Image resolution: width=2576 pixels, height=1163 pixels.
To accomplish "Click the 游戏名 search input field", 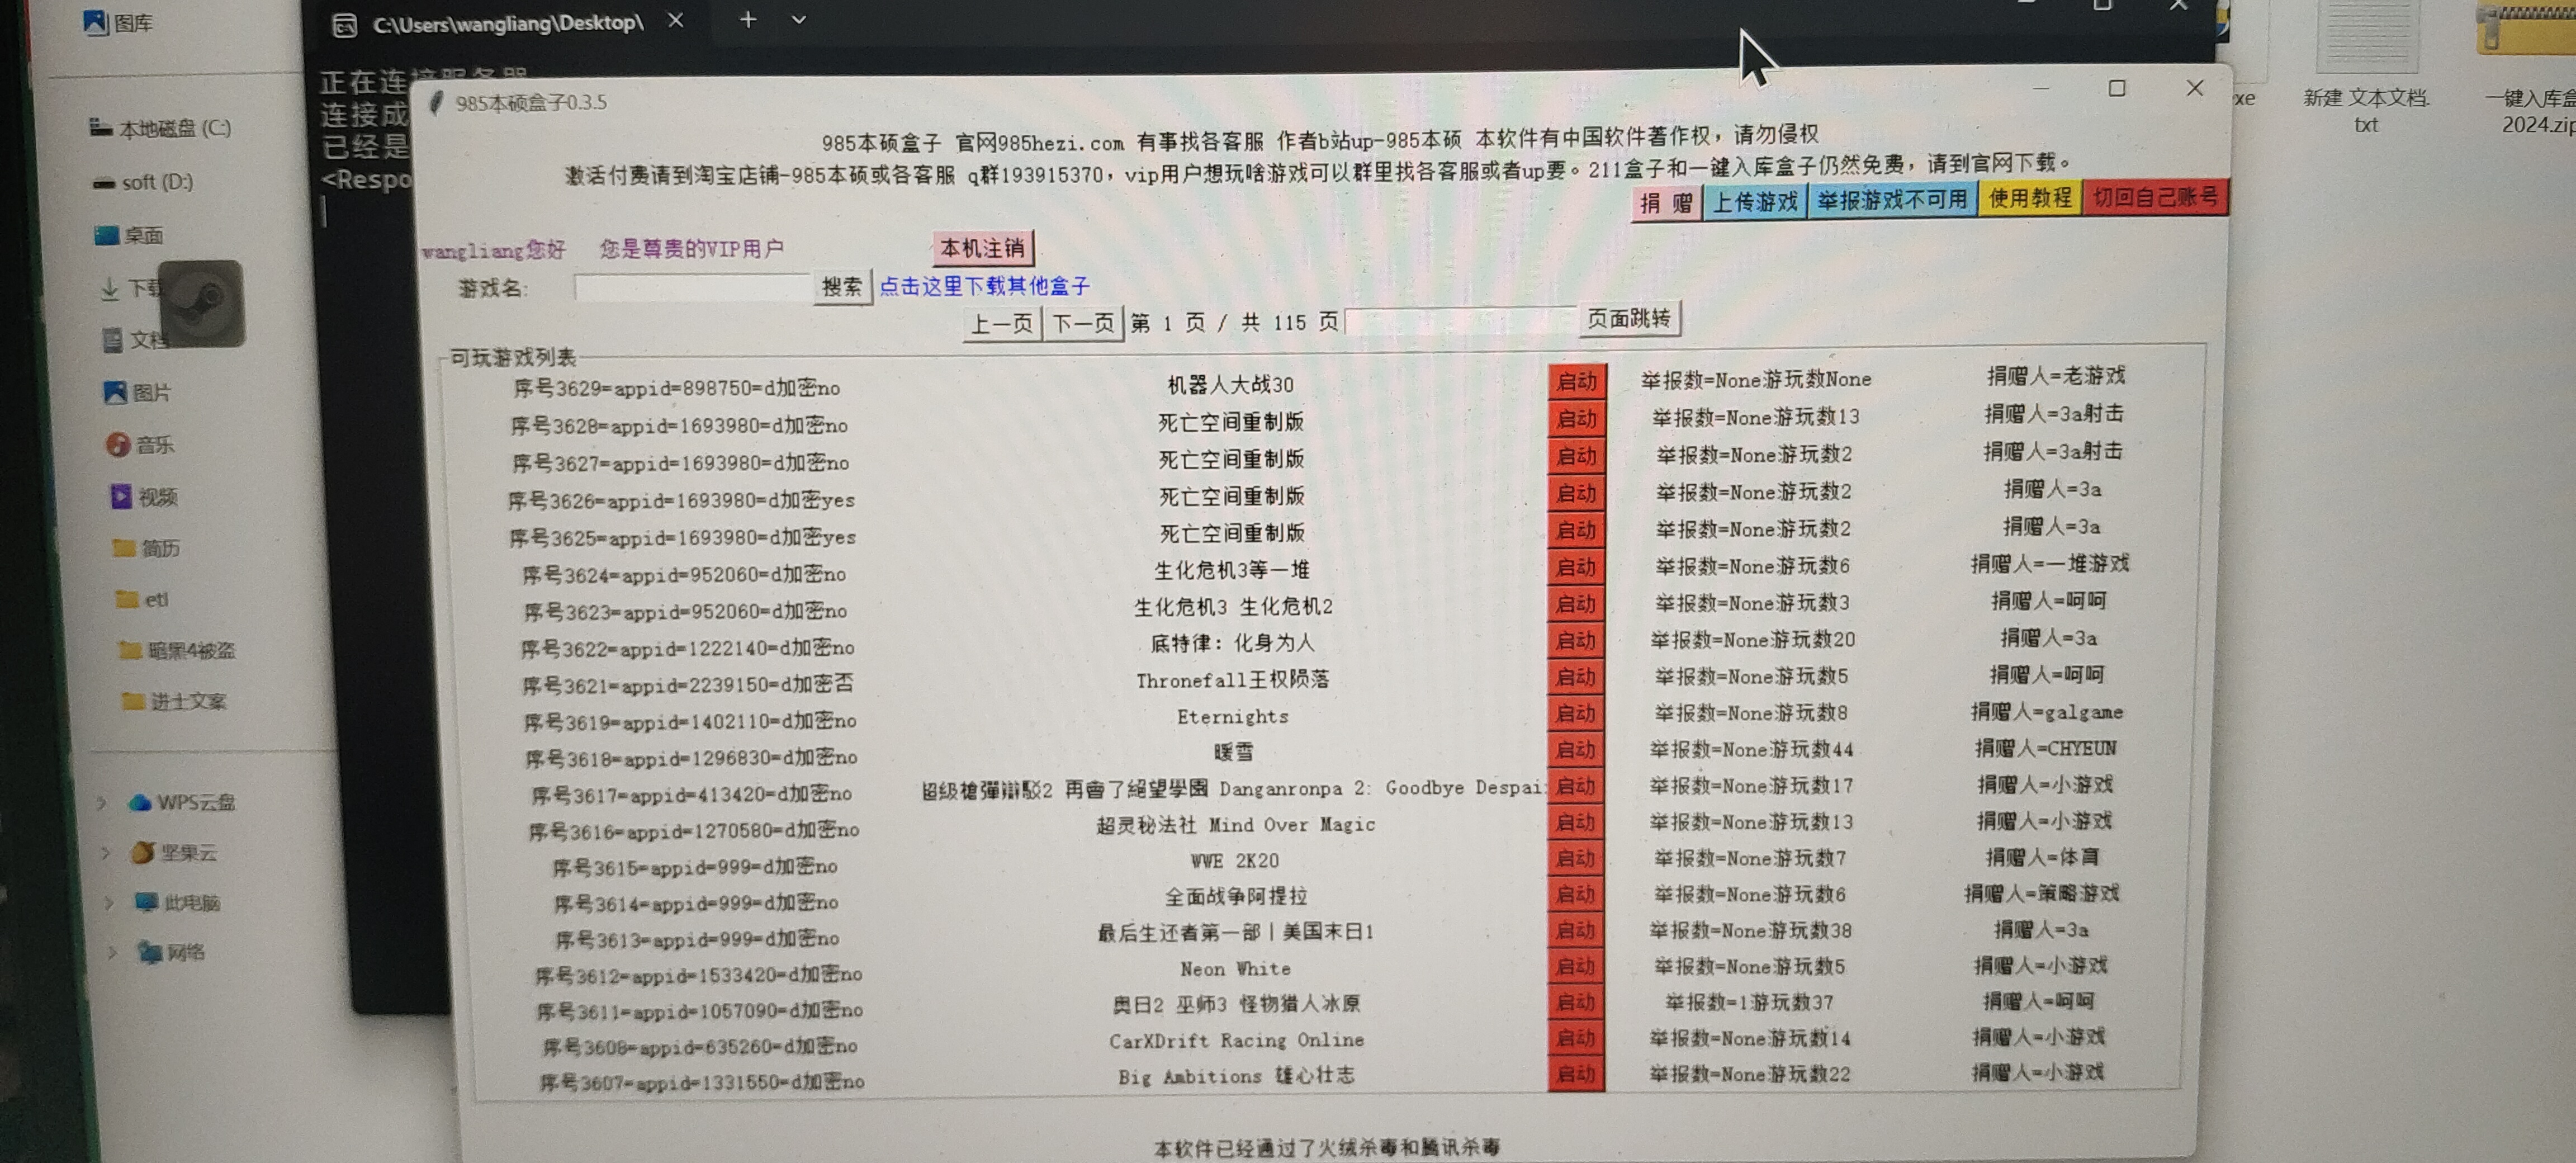I will tap(692, 288).
